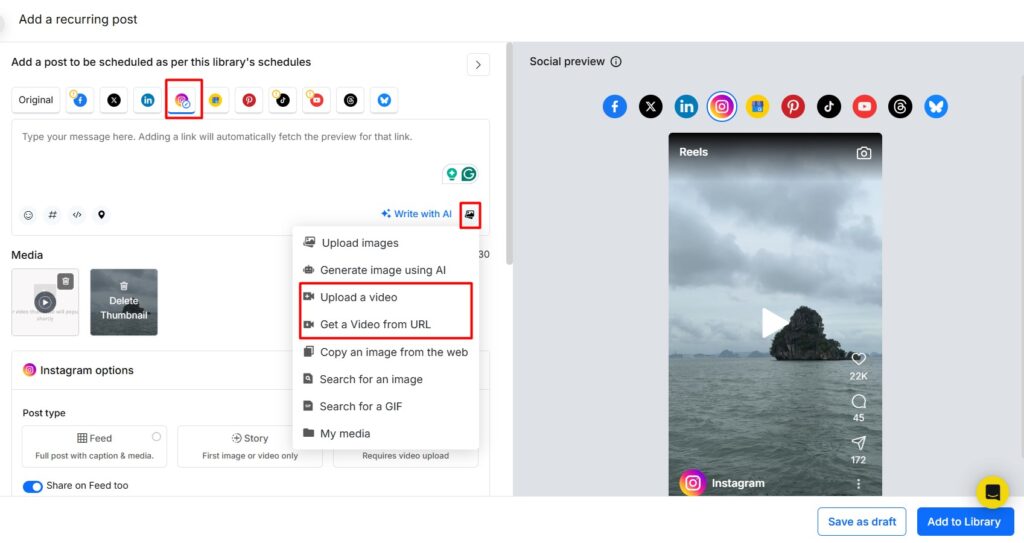
Task: Open the uploaded video thumbnail
Action: coord(45,303)
